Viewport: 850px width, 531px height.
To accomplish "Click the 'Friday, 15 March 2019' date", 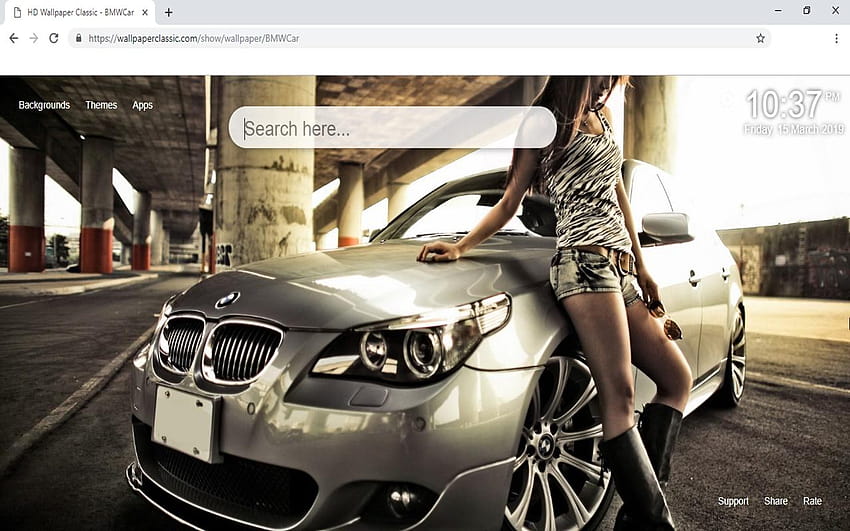I will point(794,129).
